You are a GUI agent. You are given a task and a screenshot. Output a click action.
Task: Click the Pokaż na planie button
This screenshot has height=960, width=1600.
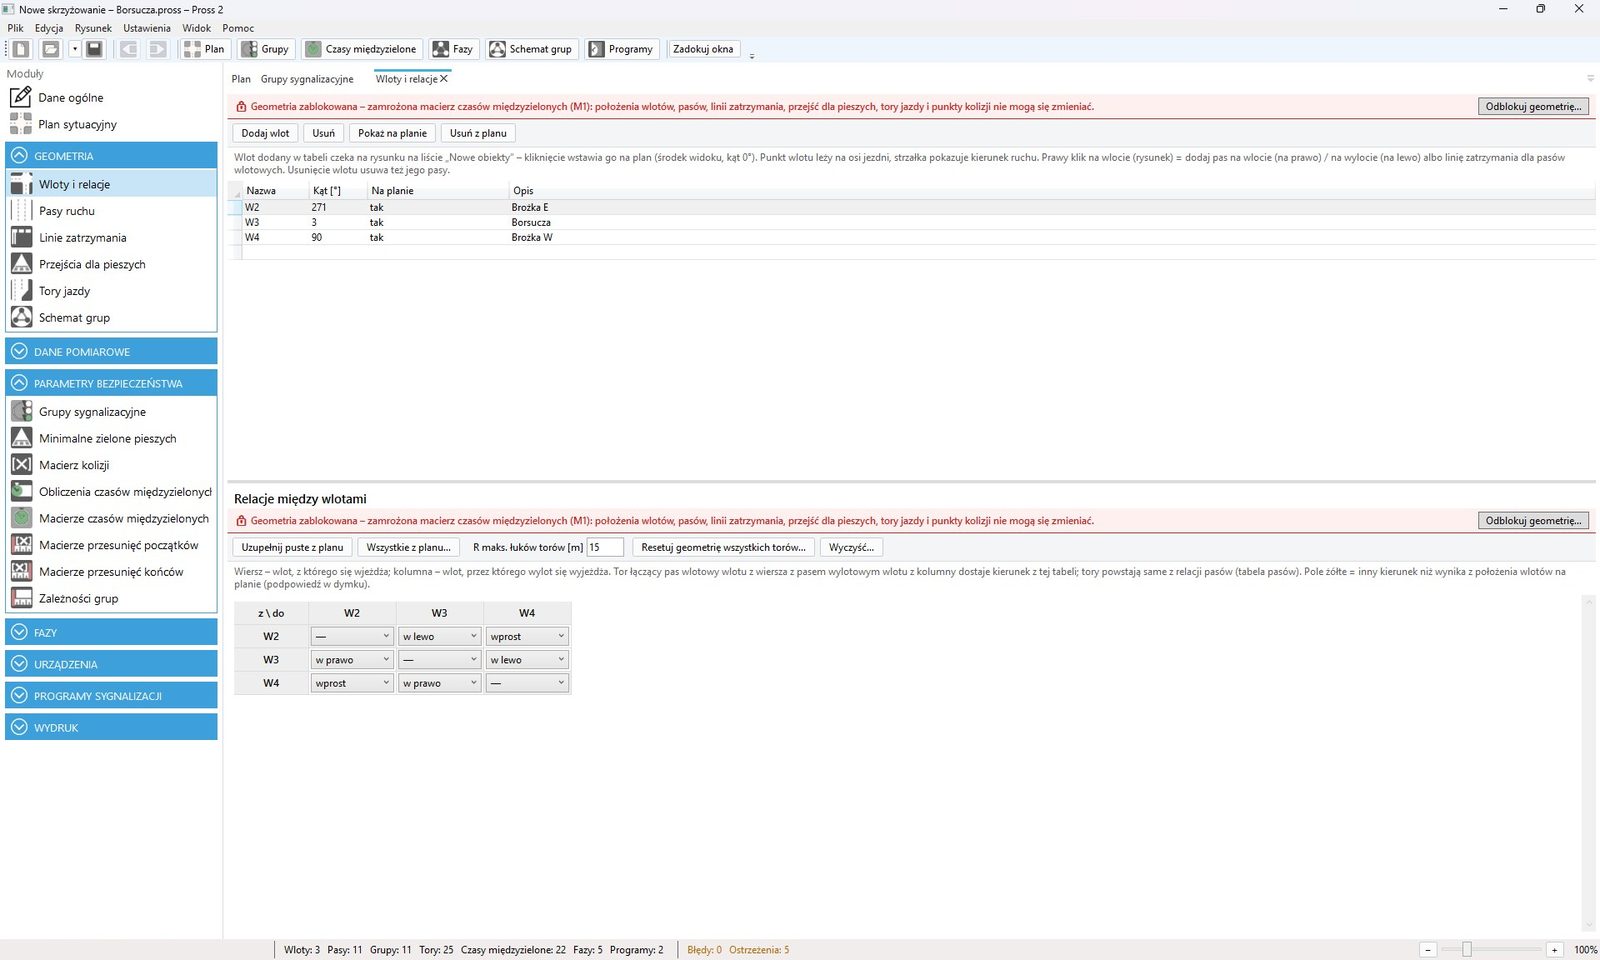tap(392, 133)
